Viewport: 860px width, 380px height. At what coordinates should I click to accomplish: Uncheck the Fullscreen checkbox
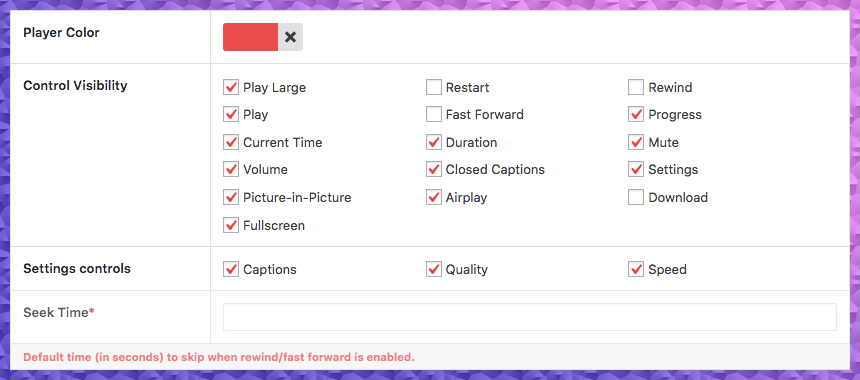(x=231, y=225)
